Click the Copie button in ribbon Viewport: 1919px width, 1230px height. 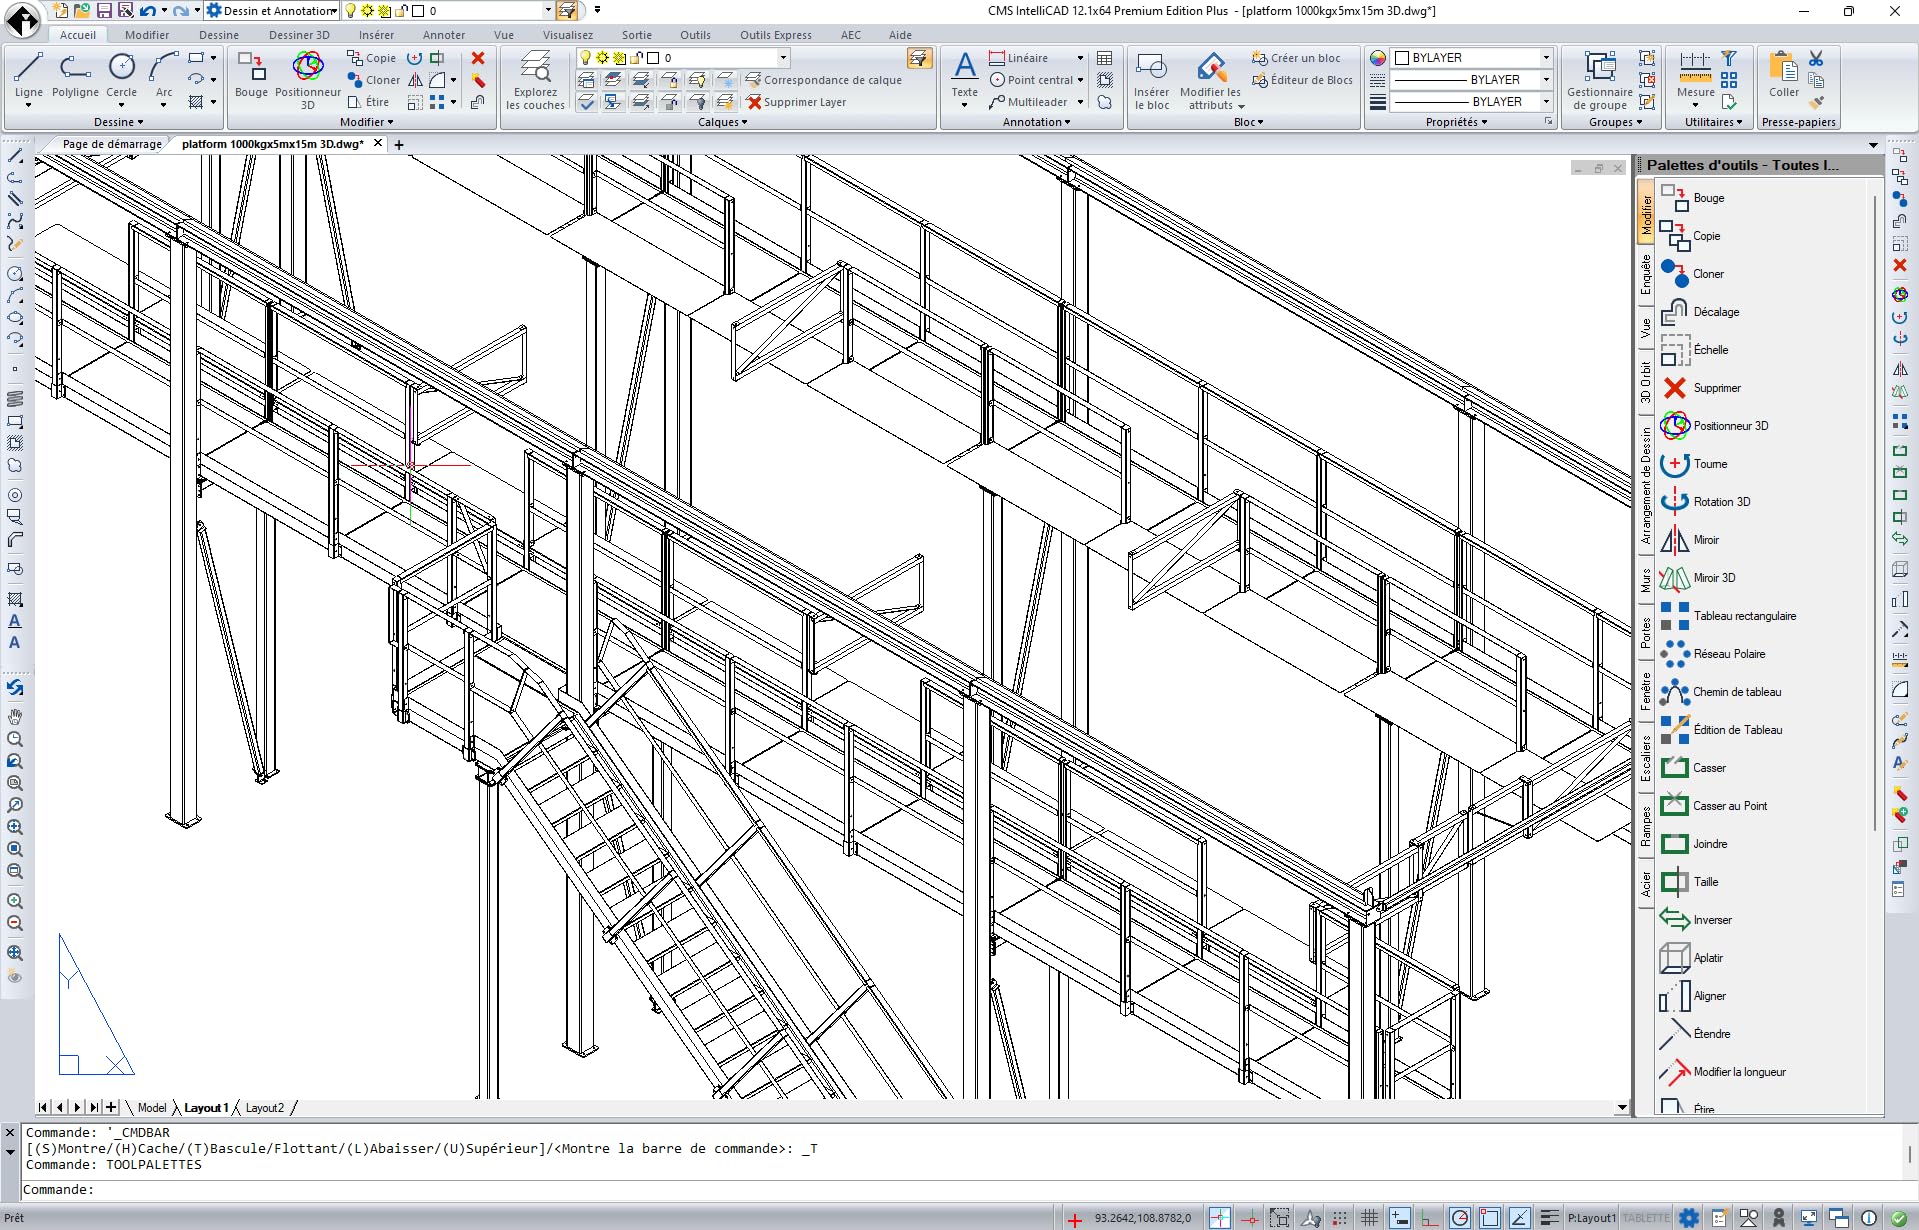[x=371, y=58]
